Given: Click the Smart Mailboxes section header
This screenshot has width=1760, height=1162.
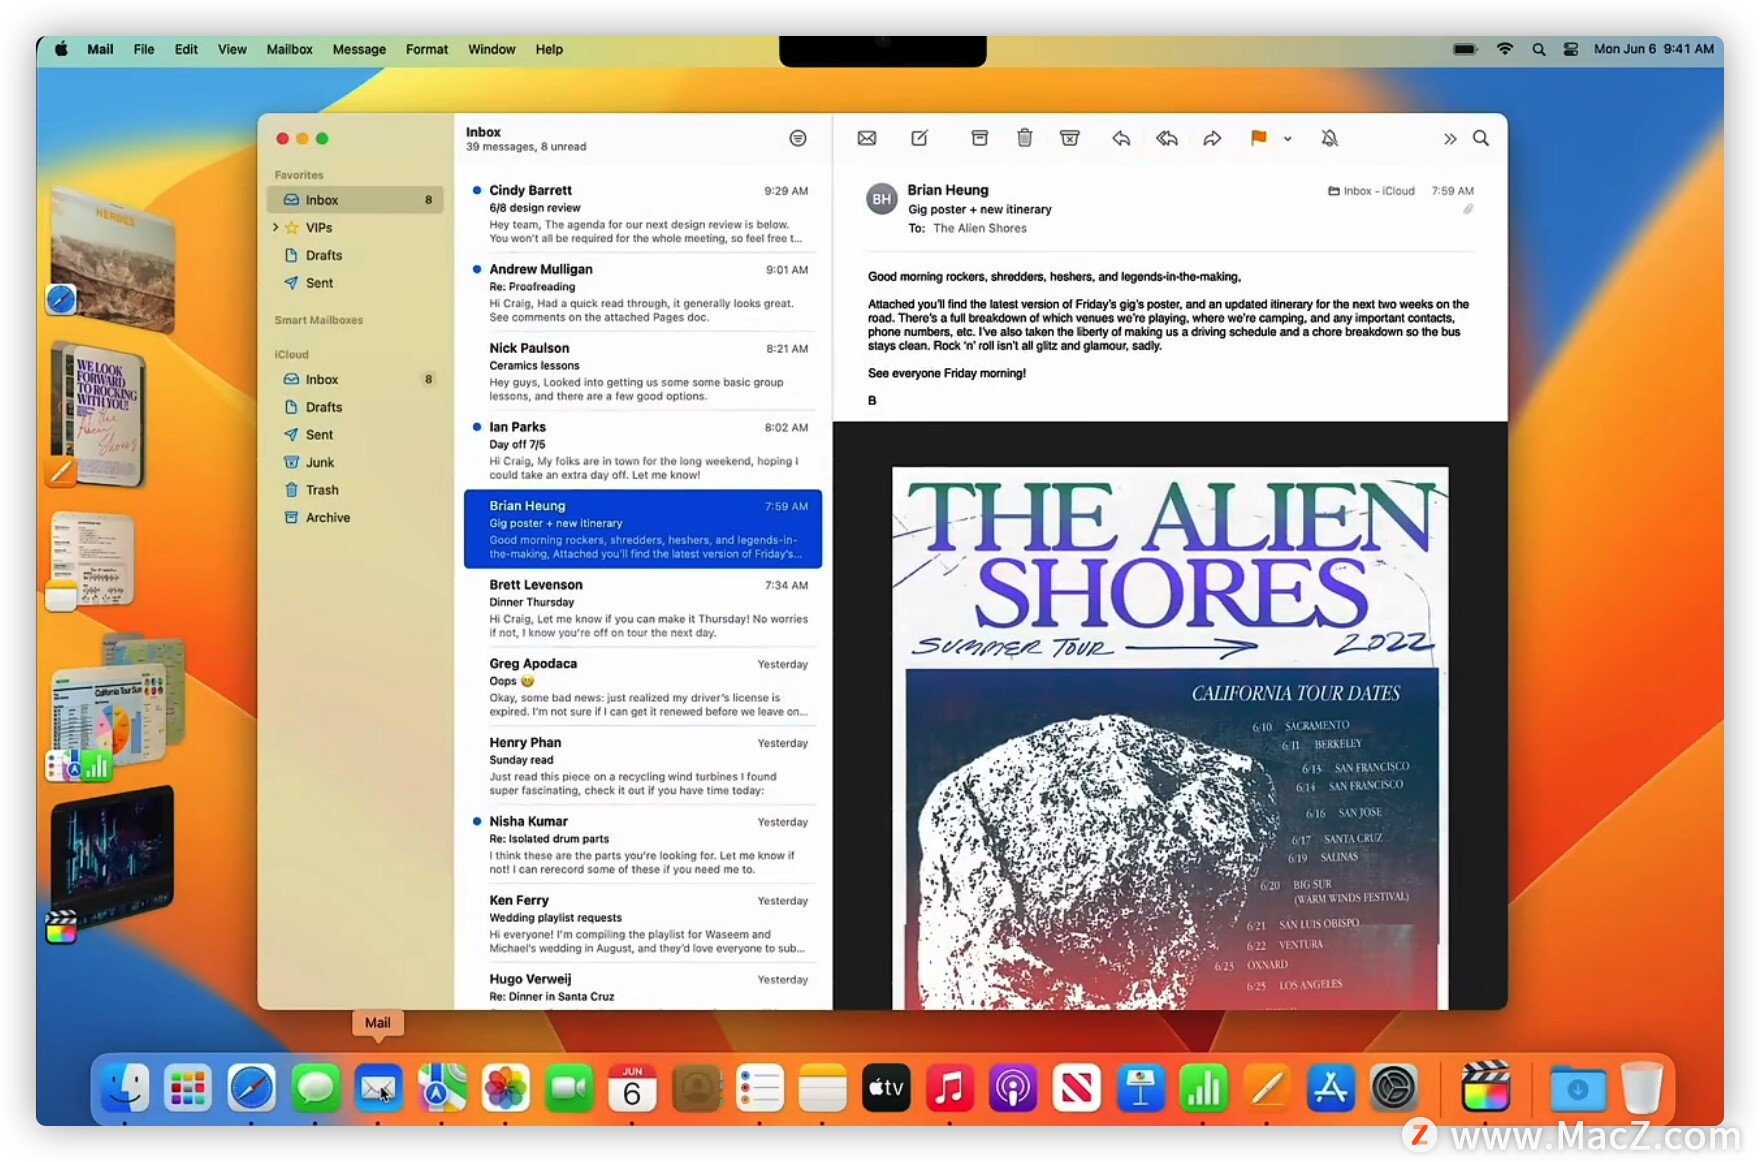Looking at the screenshot, I should tap(319, 320).
